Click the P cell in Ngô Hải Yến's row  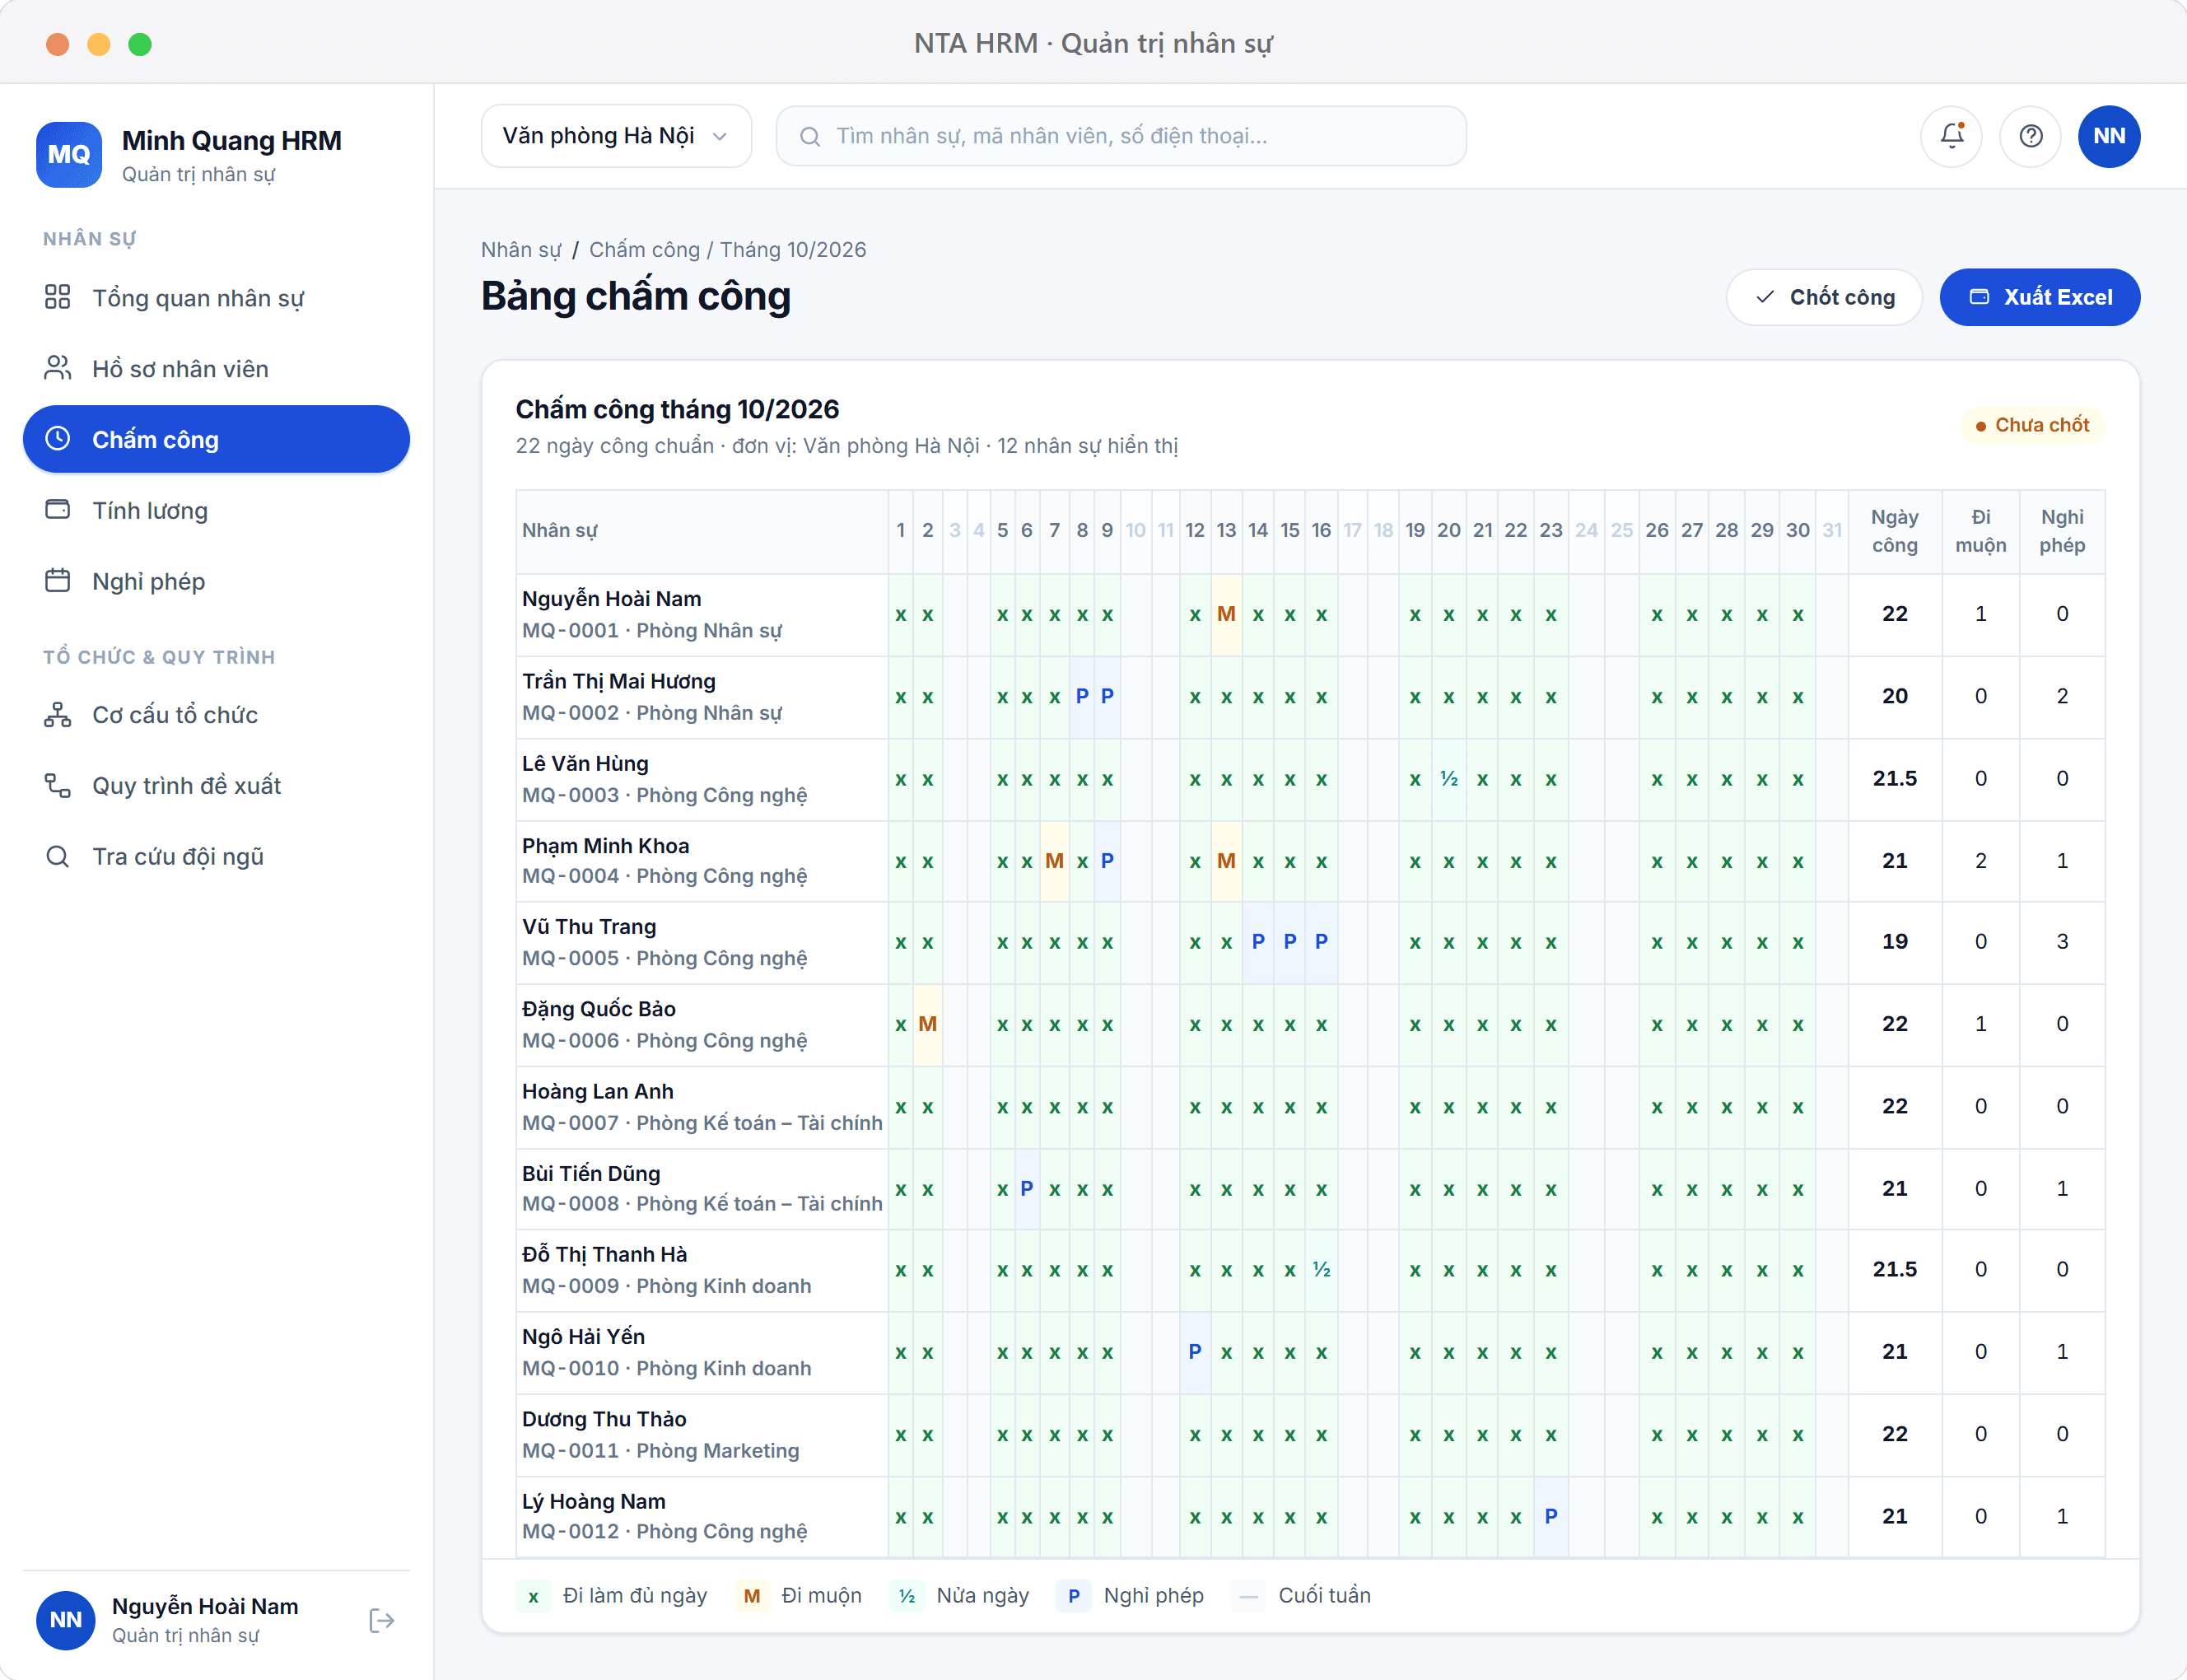pyautogui.click(x=1195, y=1352)
